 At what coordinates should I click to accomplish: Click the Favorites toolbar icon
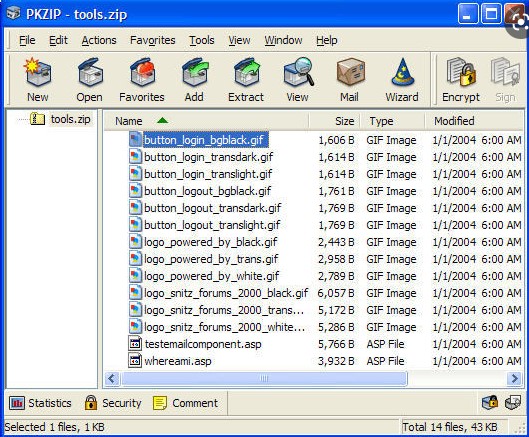[x=142, y=72]
